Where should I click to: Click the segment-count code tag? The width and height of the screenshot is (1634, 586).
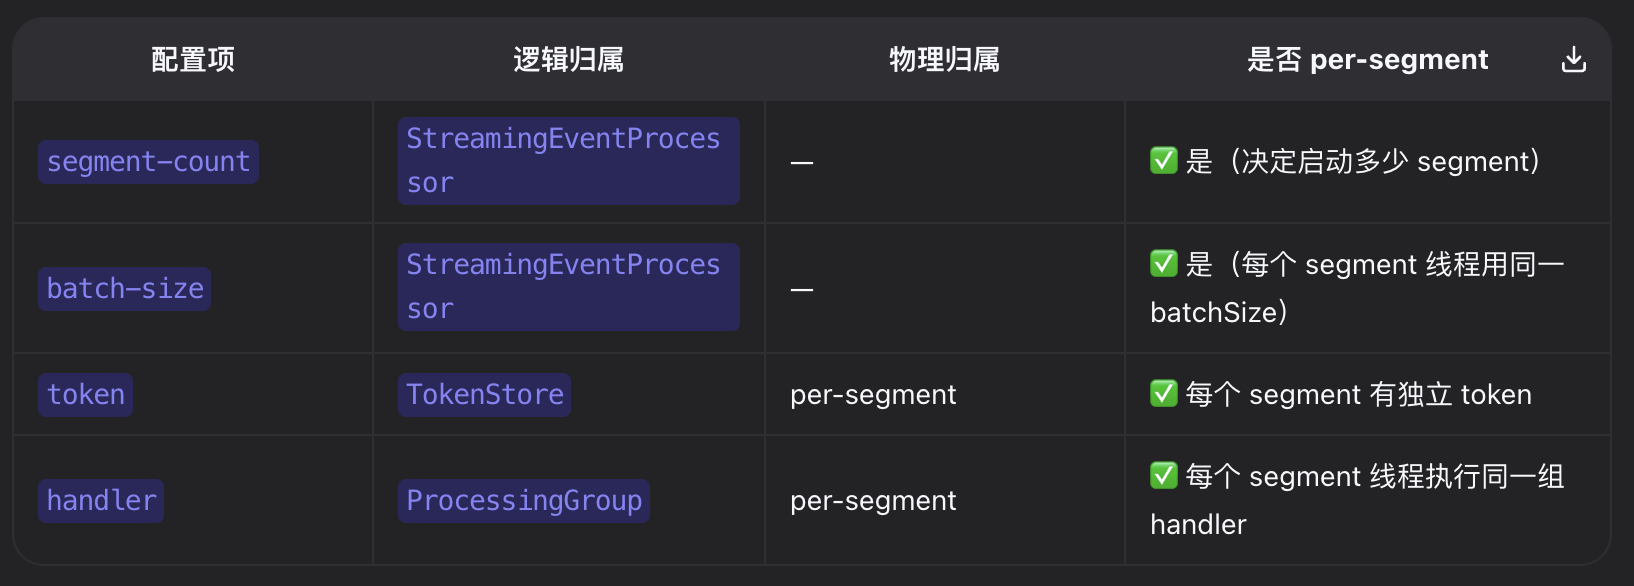point(148,162)
